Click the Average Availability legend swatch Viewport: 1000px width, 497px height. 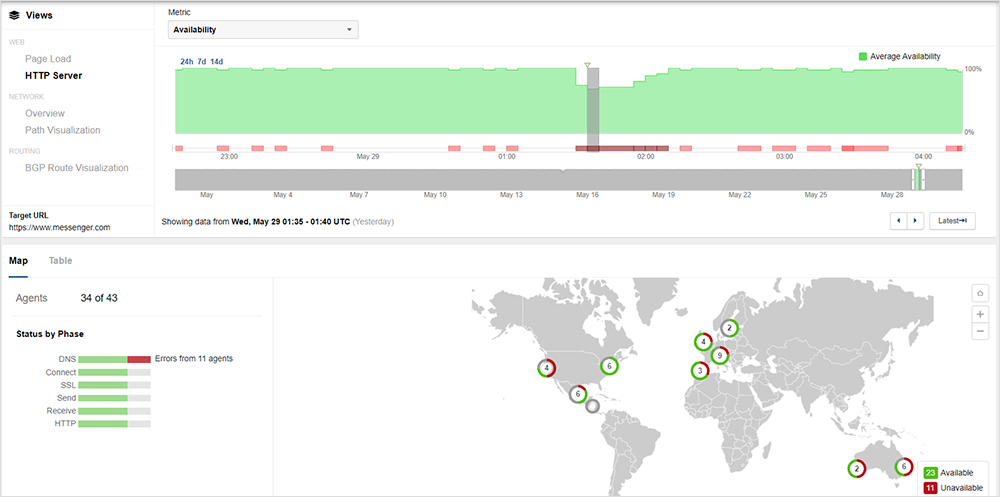(x=864, y=57)
